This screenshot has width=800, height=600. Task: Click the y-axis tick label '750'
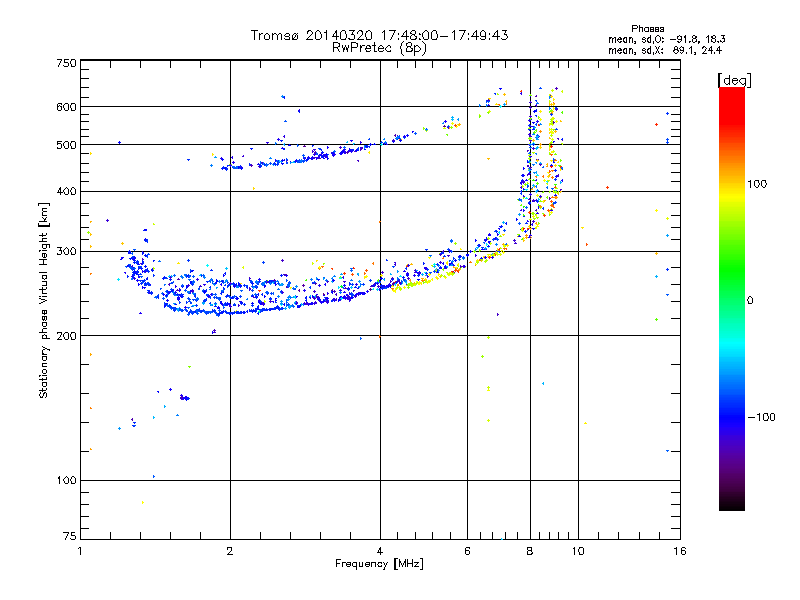point(66,63)
